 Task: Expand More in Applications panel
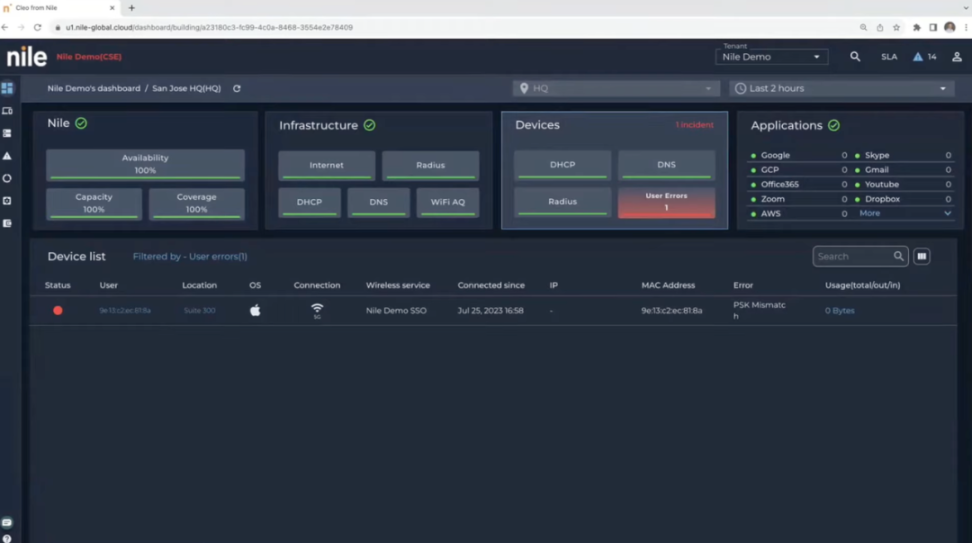pyautogui.click(x=905, y=213)
